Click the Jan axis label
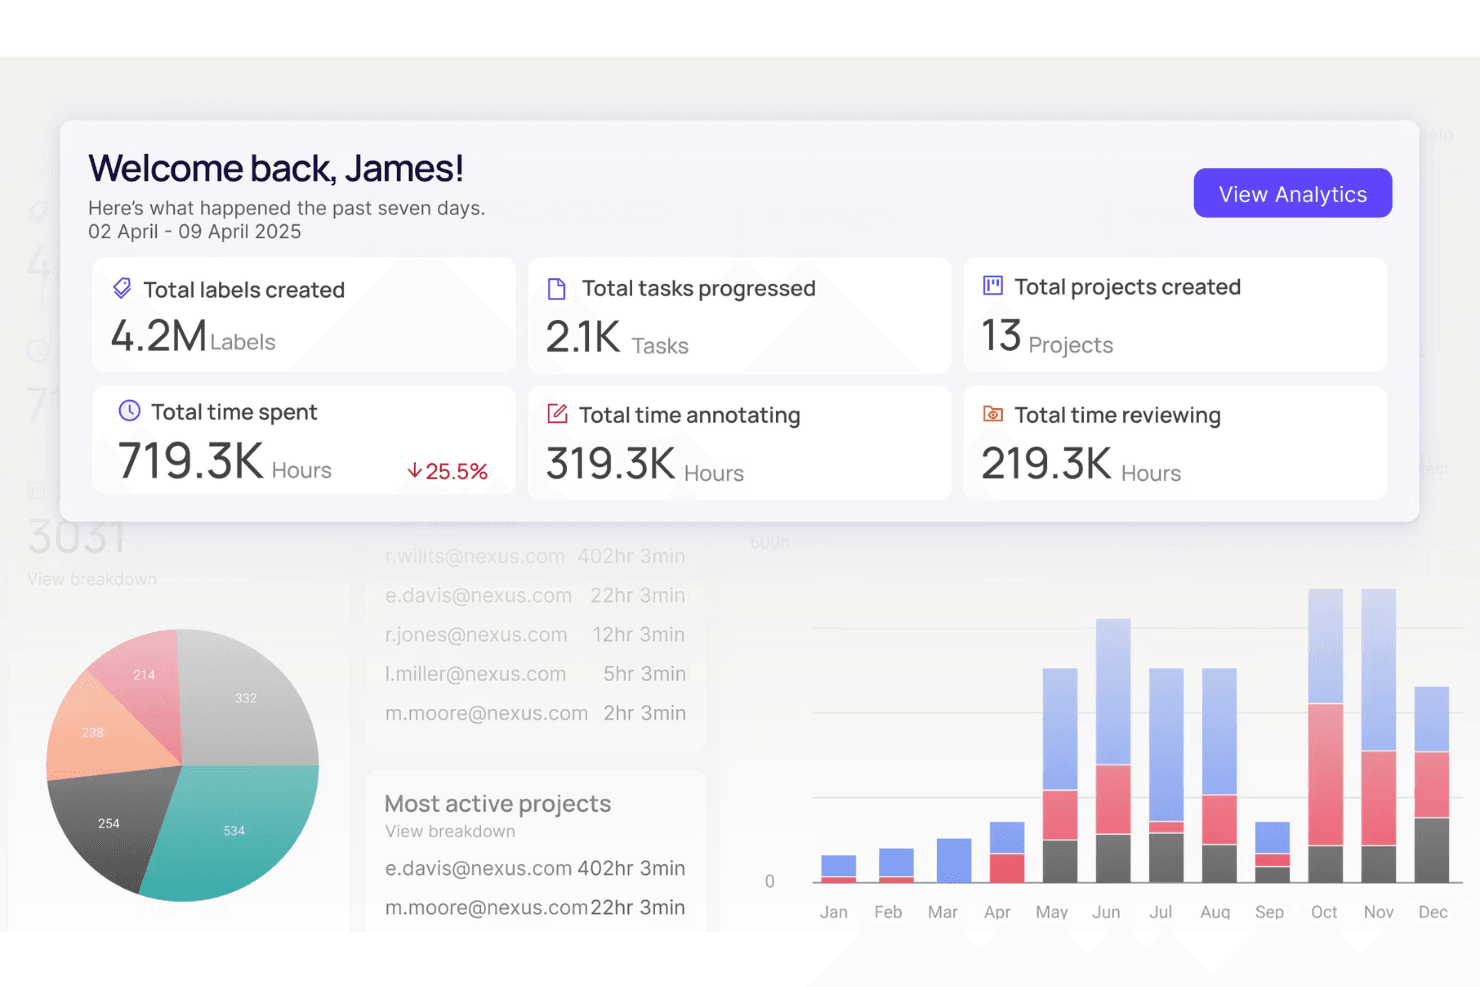Viewport: 1480px width, 987px height. 834,912
